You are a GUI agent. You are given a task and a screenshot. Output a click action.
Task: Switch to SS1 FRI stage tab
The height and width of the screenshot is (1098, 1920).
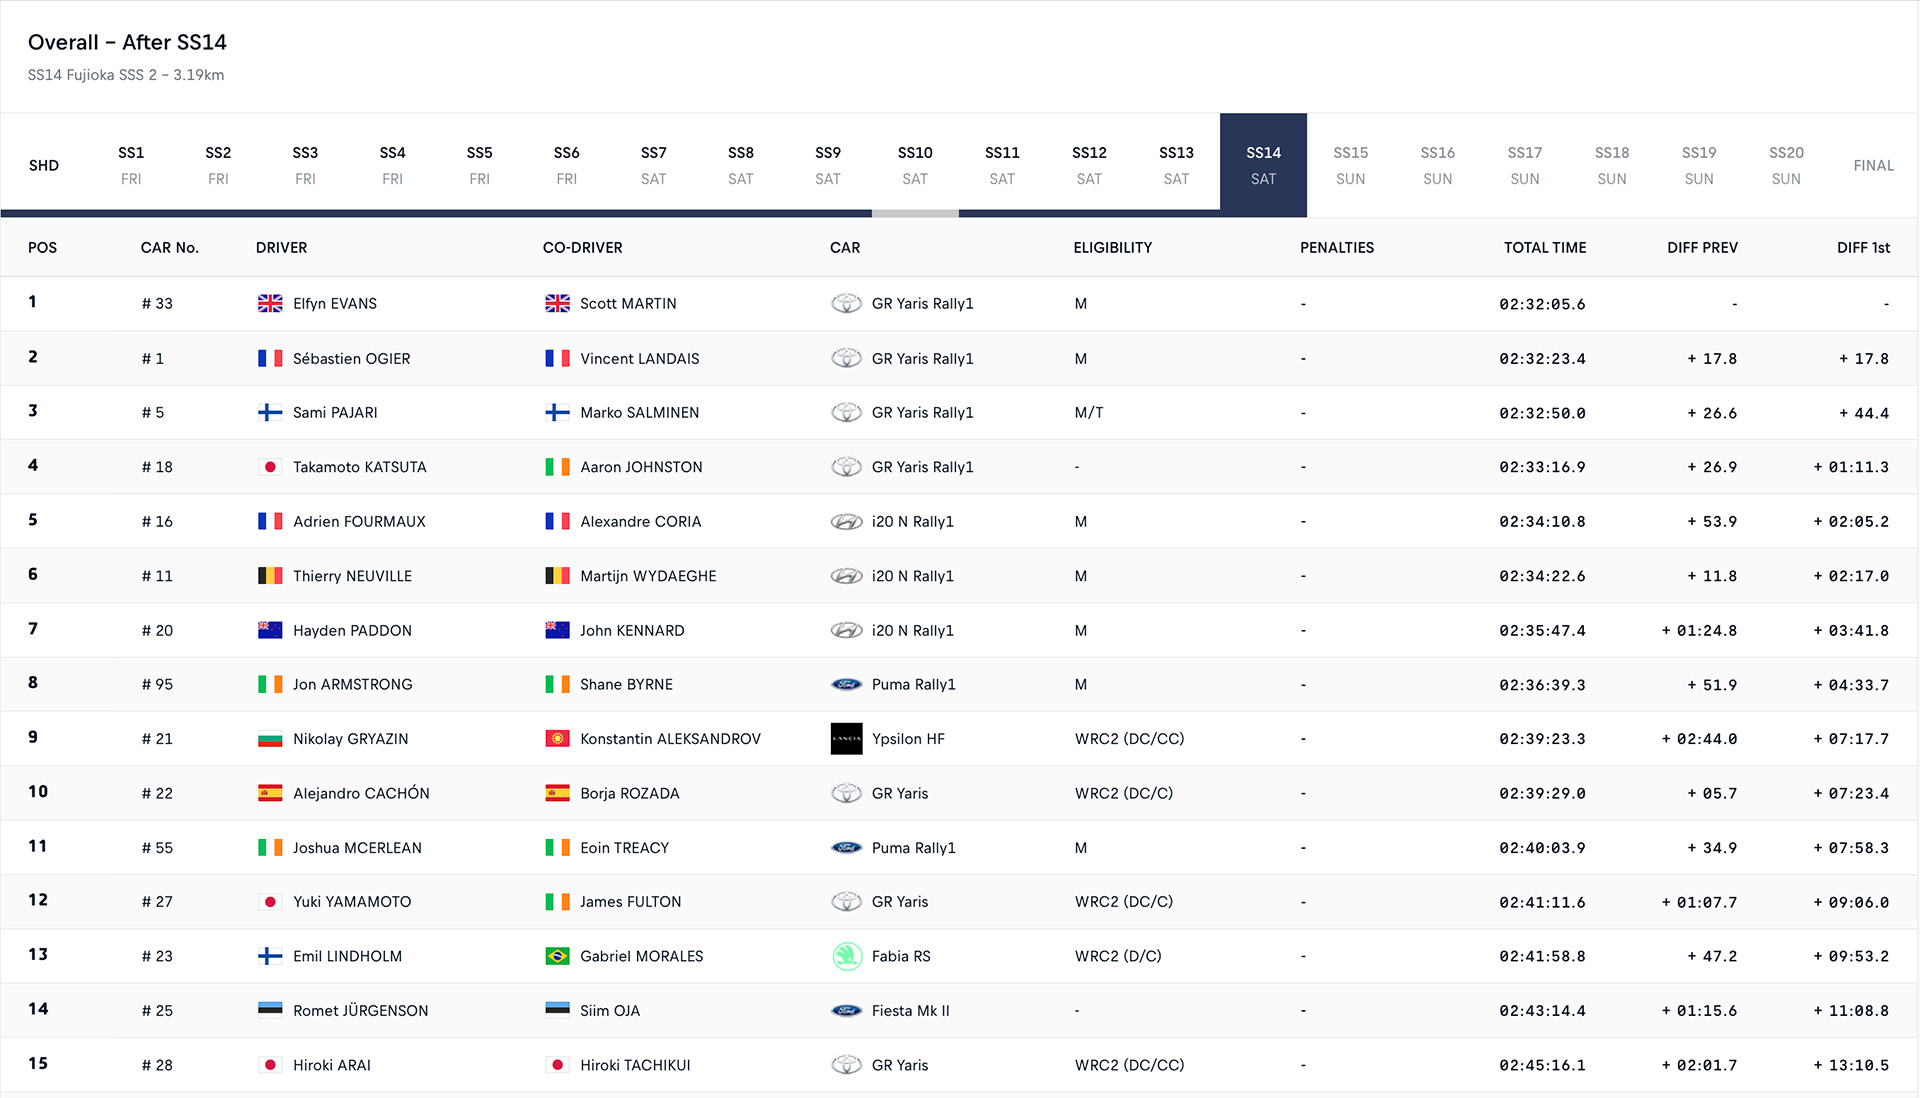point(131,165)
